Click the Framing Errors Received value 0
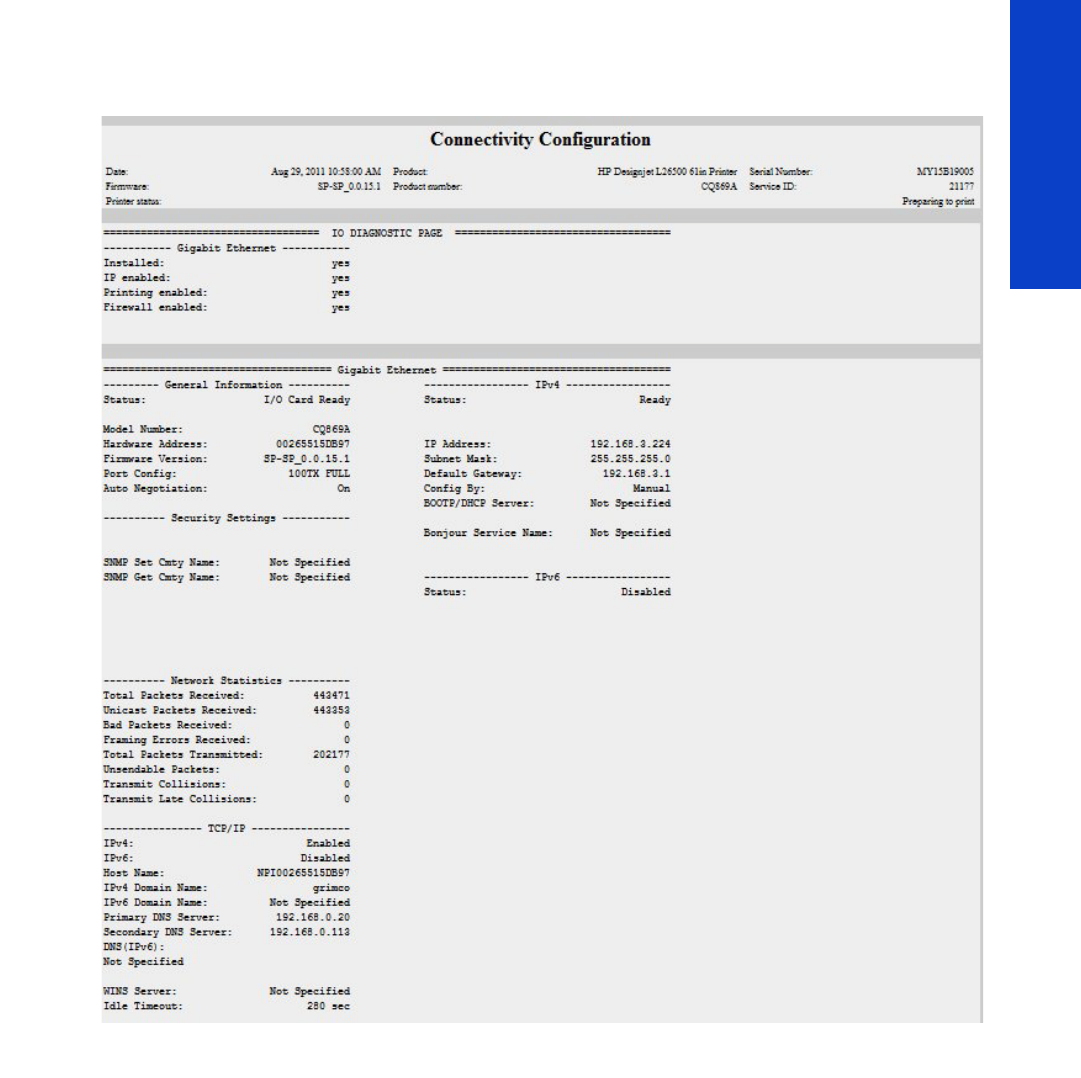This screenshot has width=1081, height=1078. point(347,740)
